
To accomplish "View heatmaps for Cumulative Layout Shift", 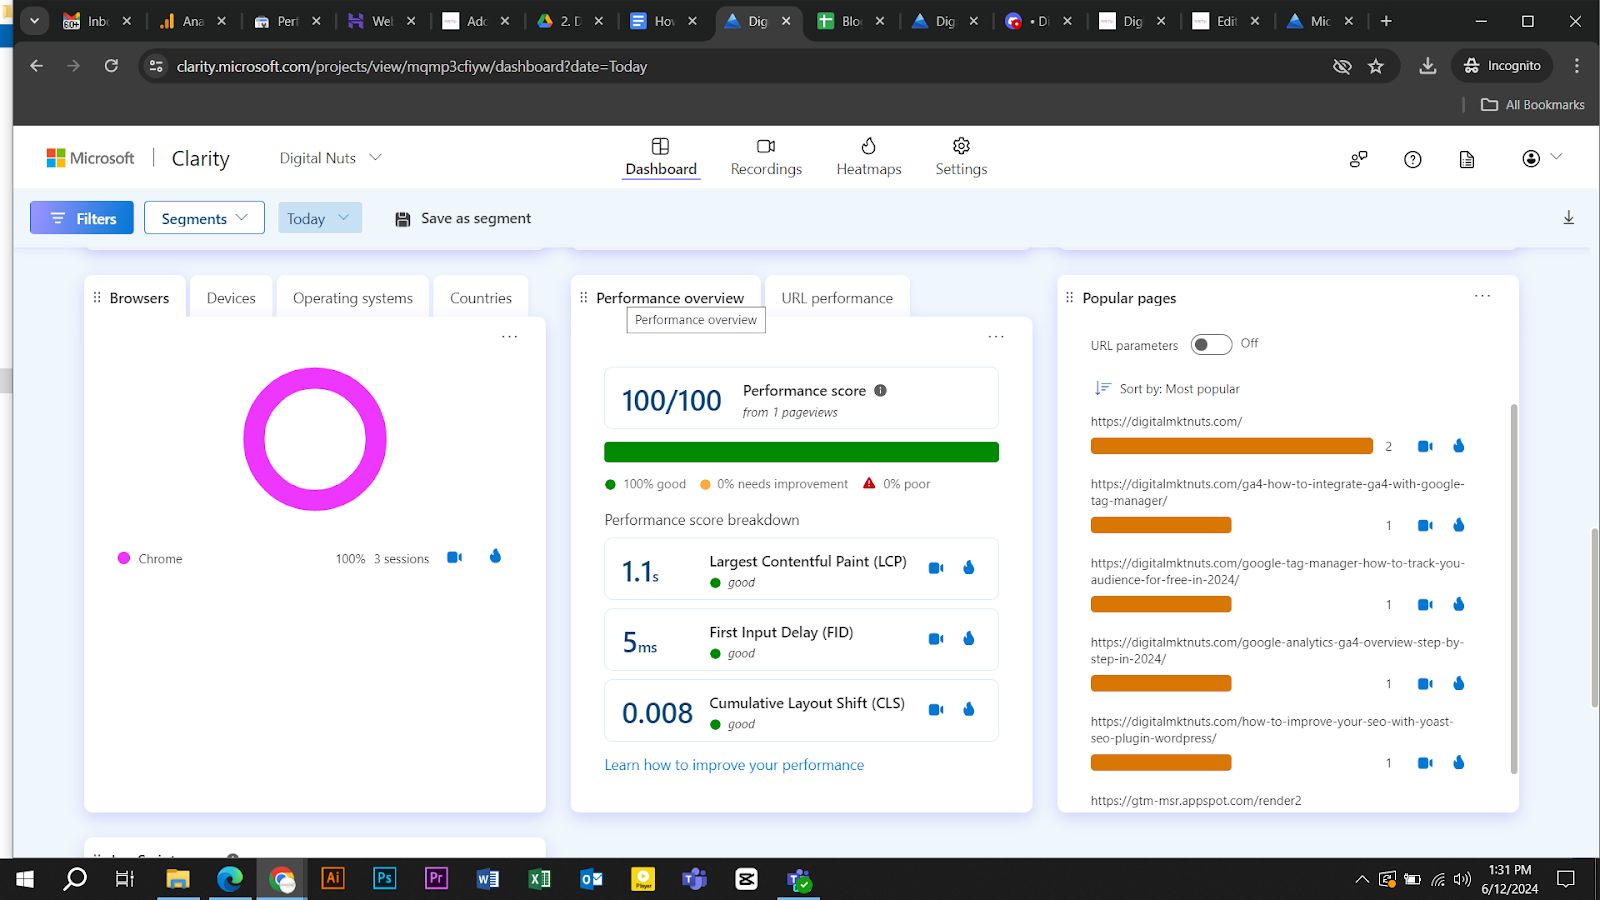I will pyautogui.click(x=968, y=709).
